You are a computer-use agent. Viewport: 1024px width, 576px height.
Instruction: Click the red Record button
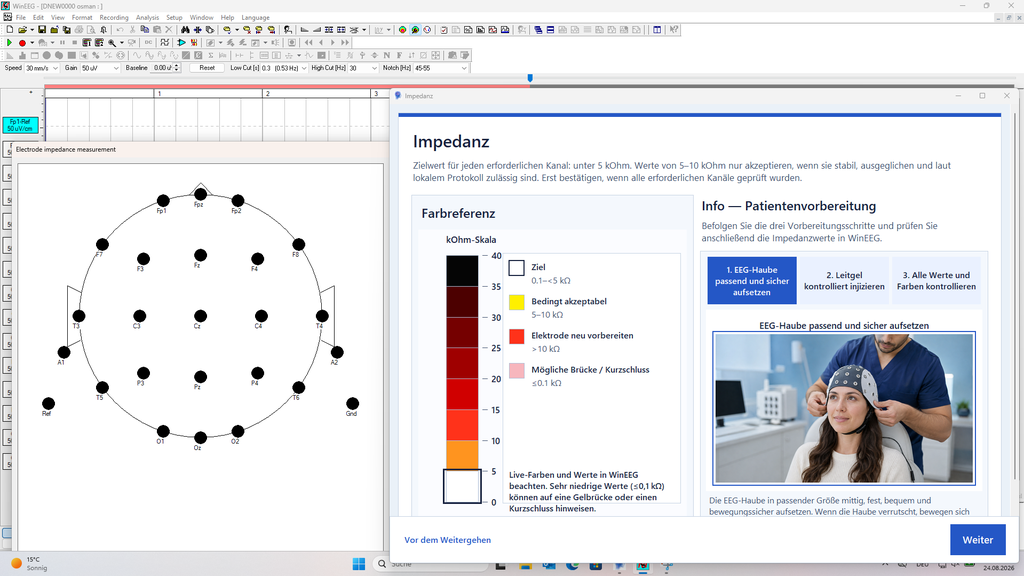(22, 42)
